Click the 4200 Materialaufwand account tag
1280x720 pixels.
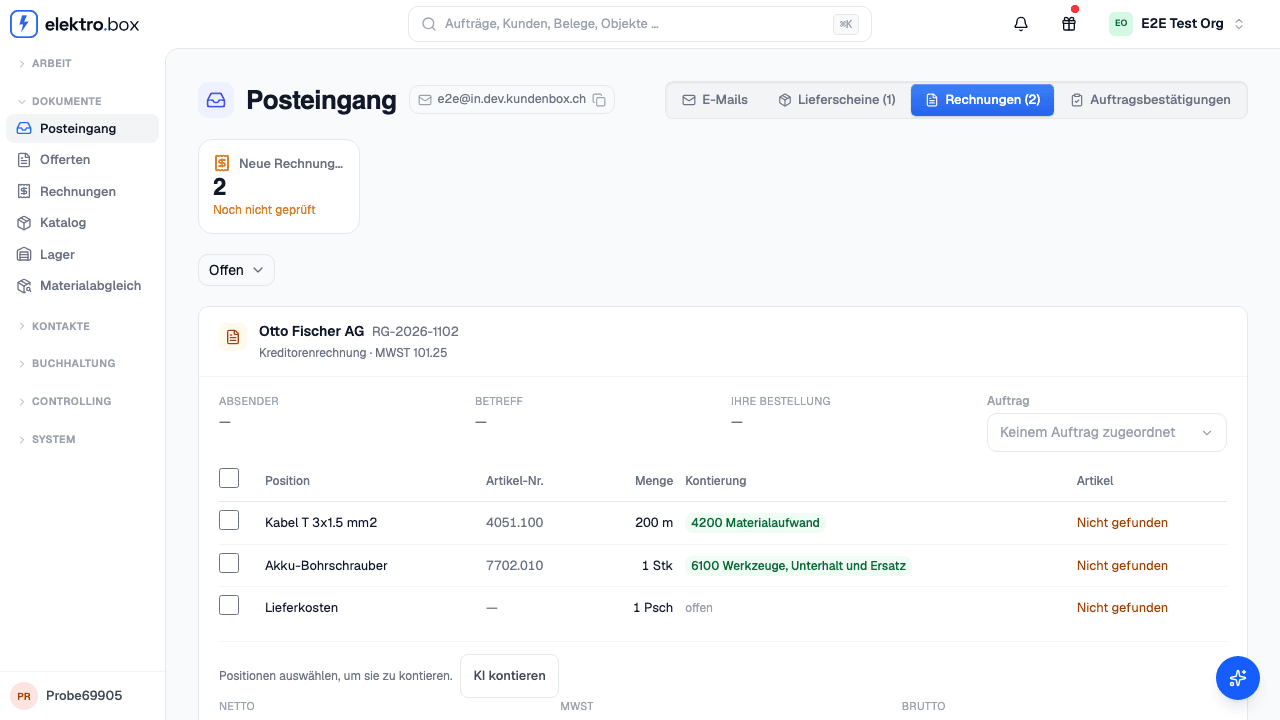point(755,523)
